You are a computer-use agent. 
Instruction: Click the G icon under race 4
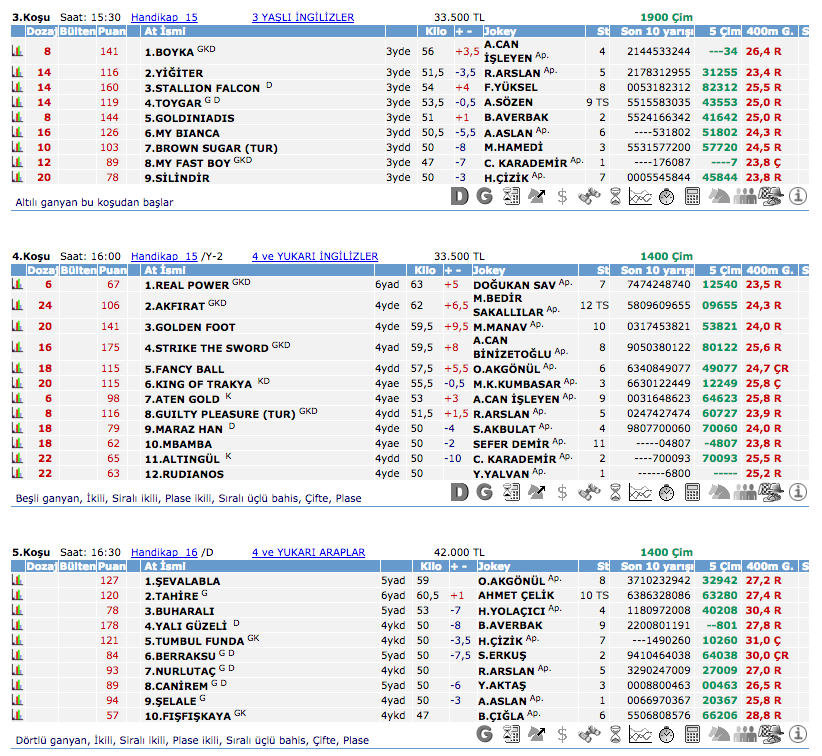click(x=484, y=491)
